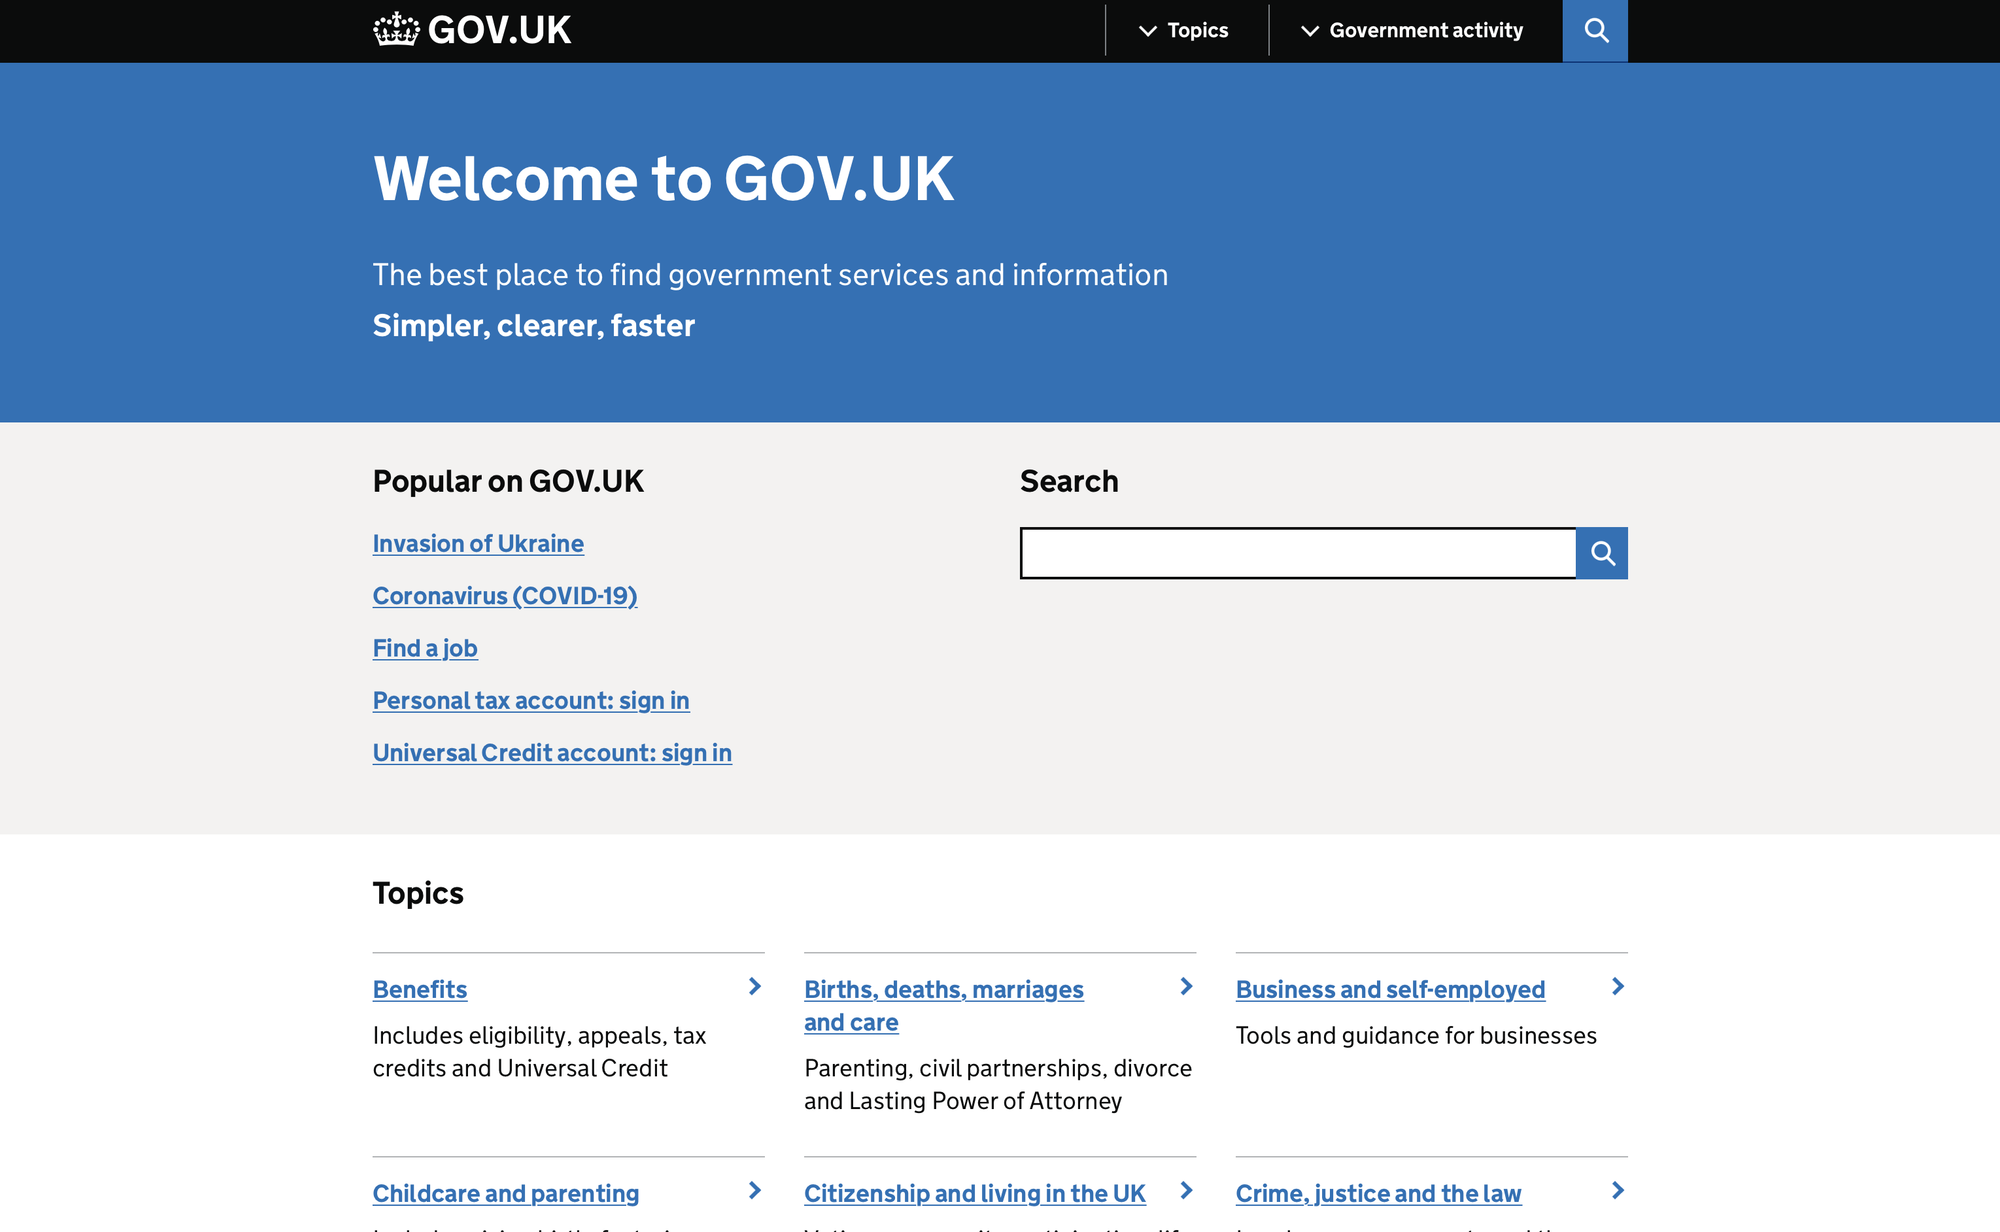Open the Find a job link
2000x1232 pixels.
[x=425, y=648]
